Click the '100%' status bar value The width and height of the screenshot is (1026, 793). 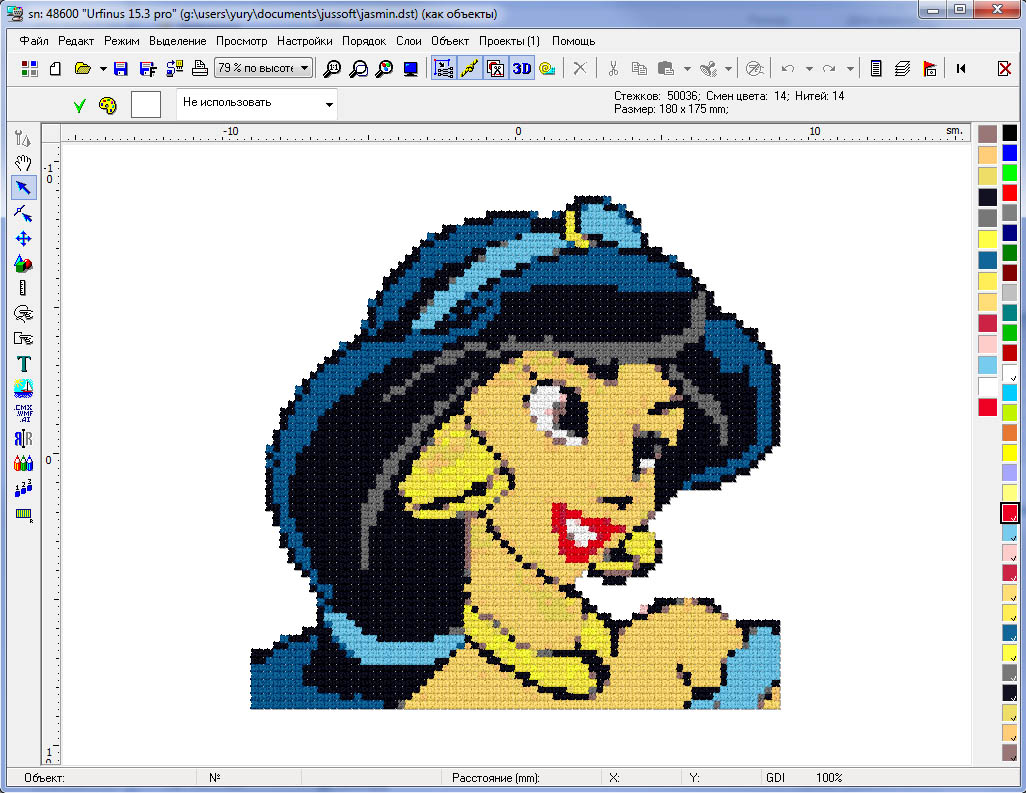click(829, 778)
